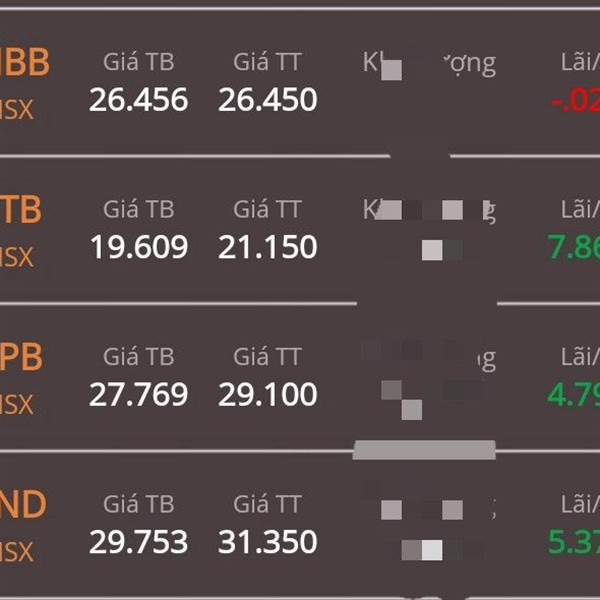Viewport: 600px width, 600px height.
Task: Tap the HSX exchange label under MBB
Action: coord(17,109)
